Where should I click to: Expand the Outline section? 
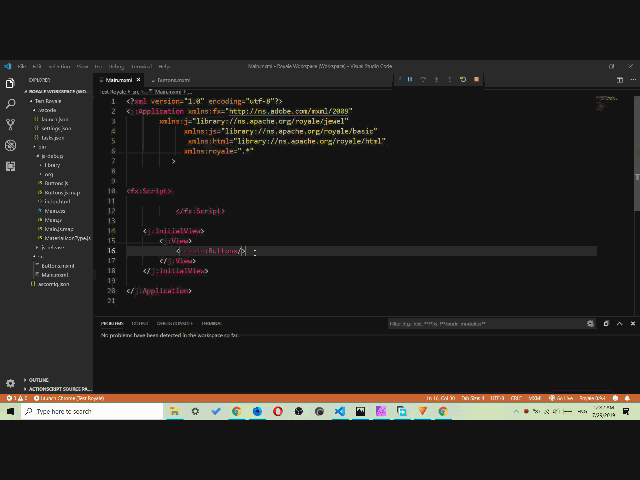click(38, 380)
